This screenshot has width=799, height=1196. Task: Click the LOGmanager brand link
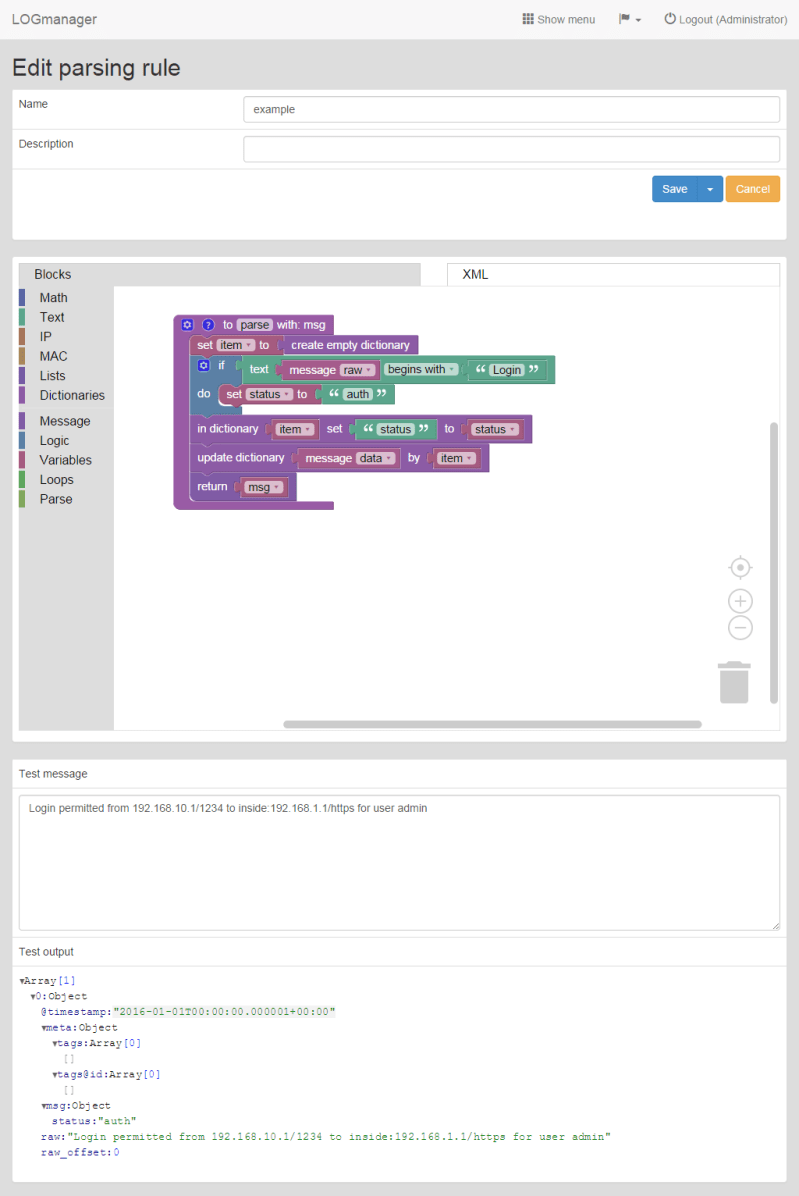tap(54, 19)
